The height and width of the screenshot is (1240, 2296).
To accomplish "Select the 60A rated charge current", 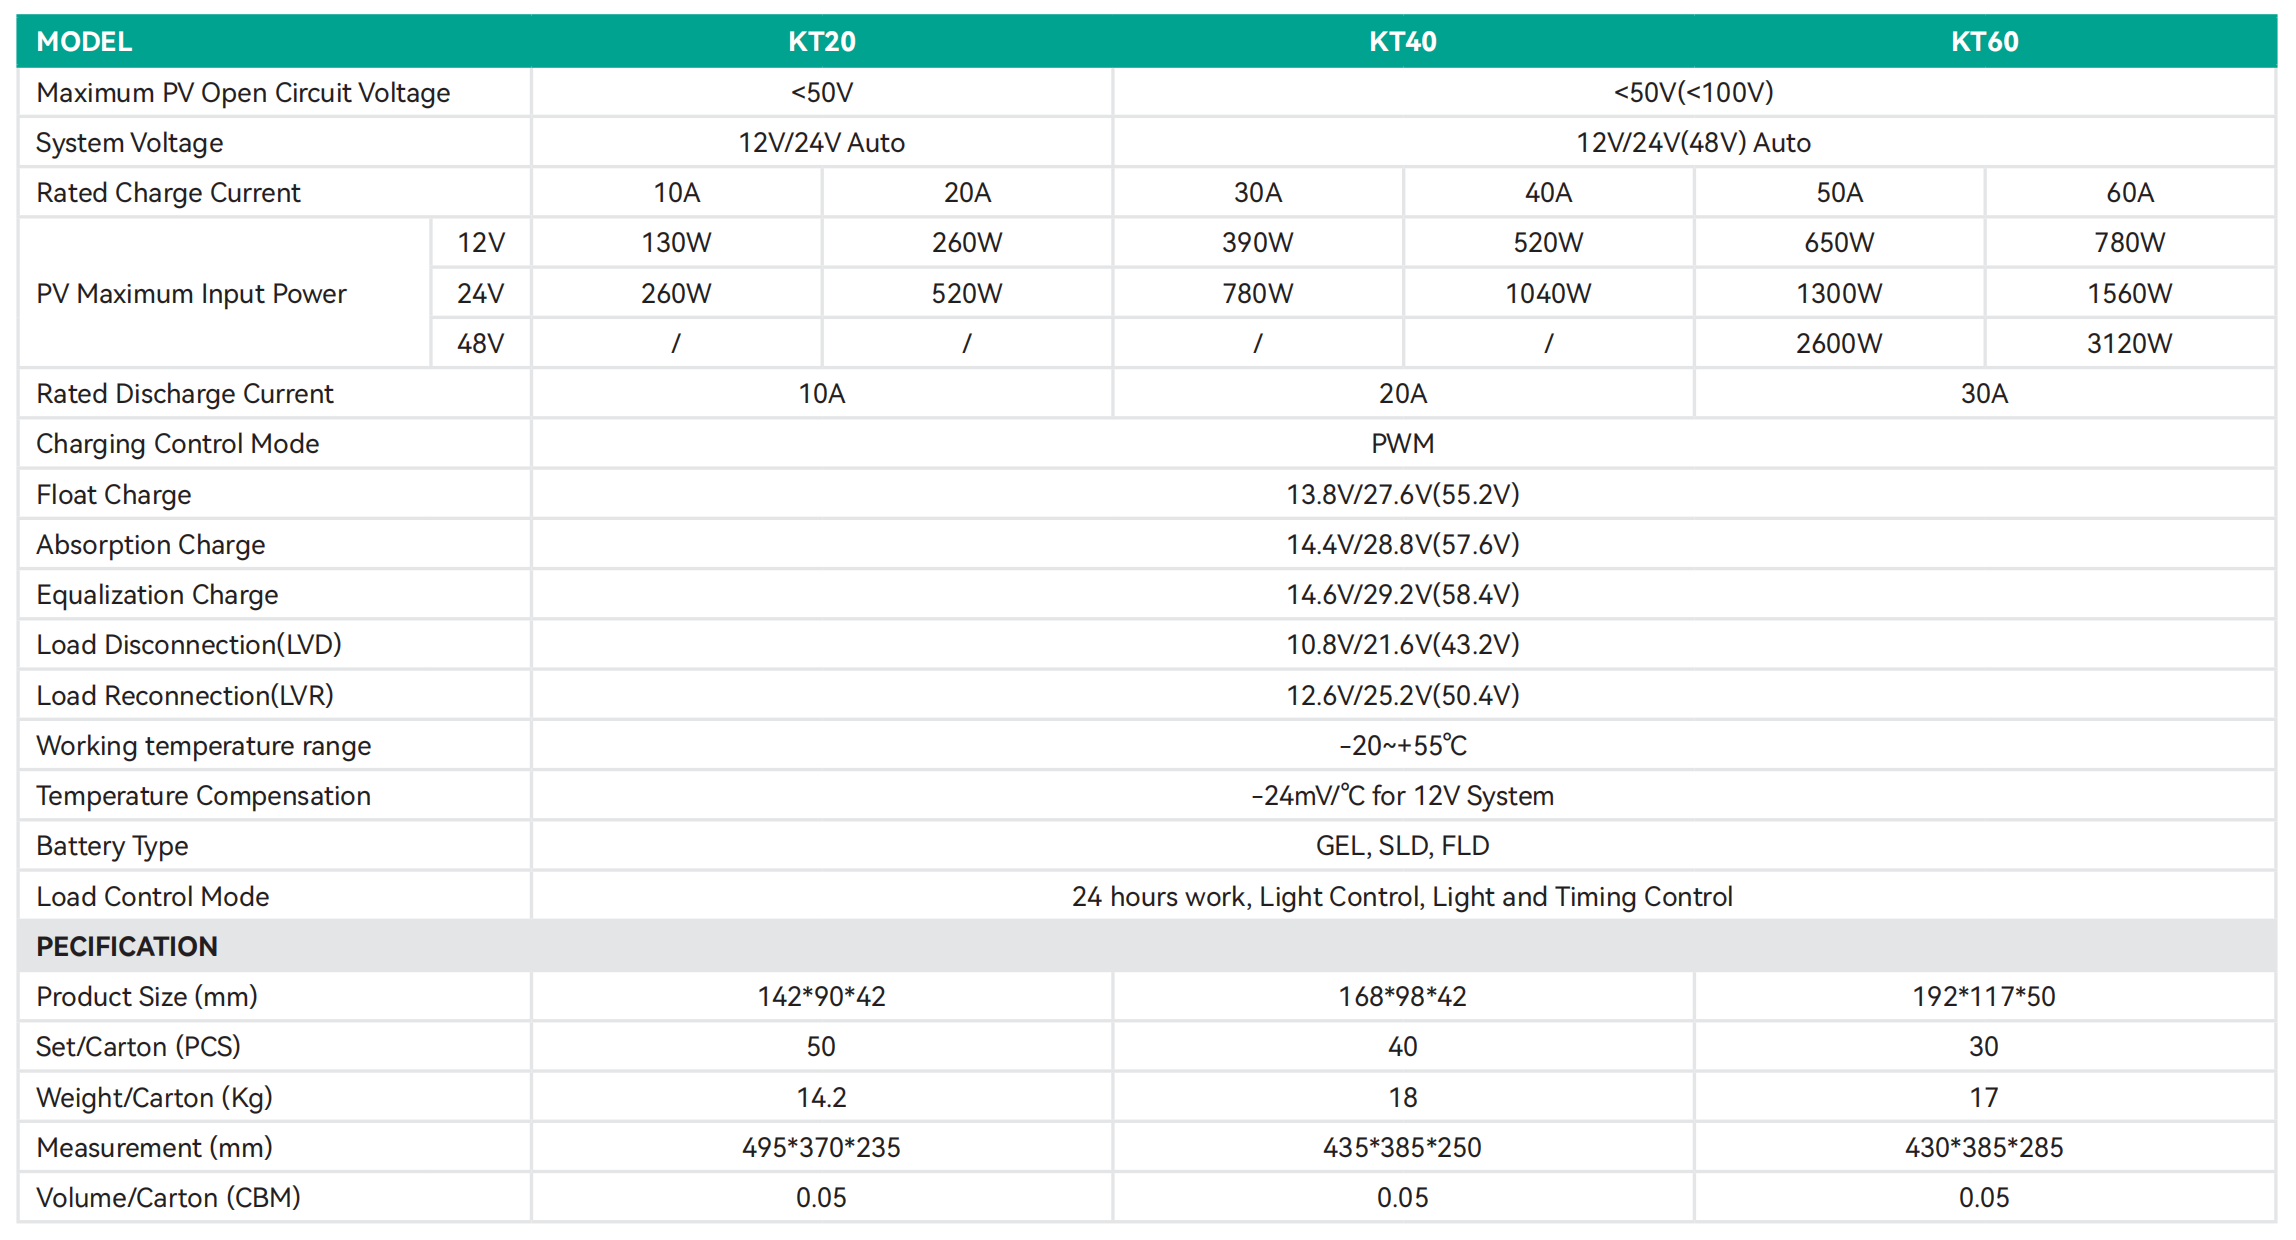I will coord(2129,193).
